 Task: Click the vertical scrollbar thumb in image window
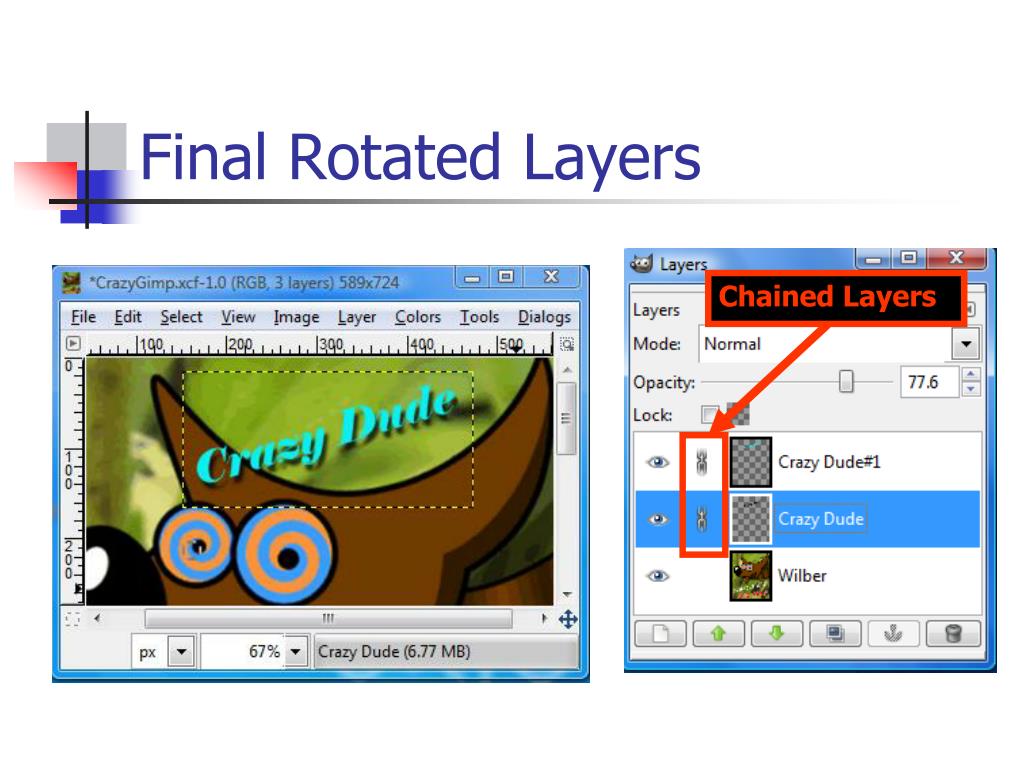pyautogui.click(x=566, y=419)
